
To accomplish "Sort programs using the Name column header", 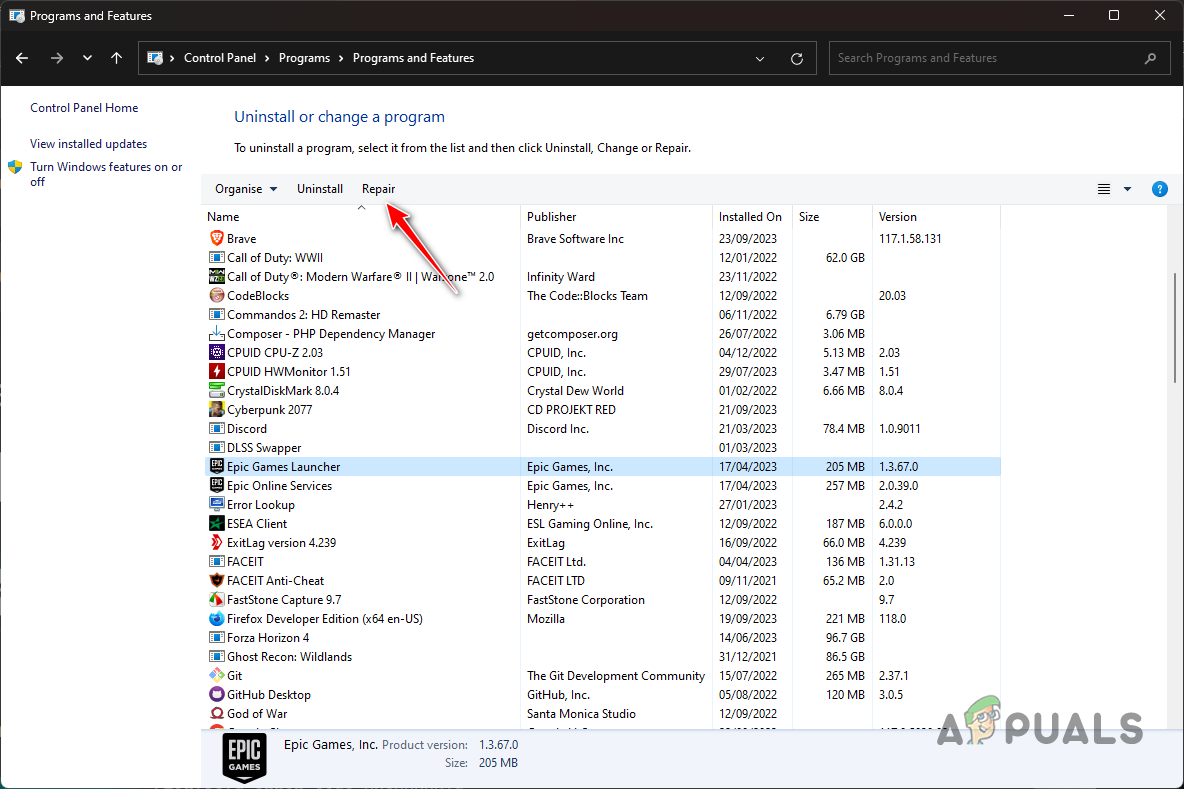I will pyautogui.click(x=223, y=216).
